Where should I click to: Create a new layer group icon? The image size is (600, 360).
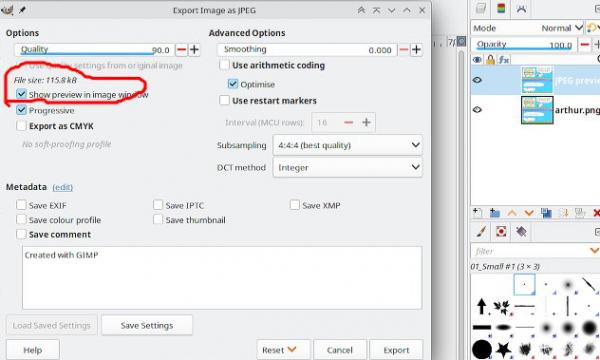point(495,213)
